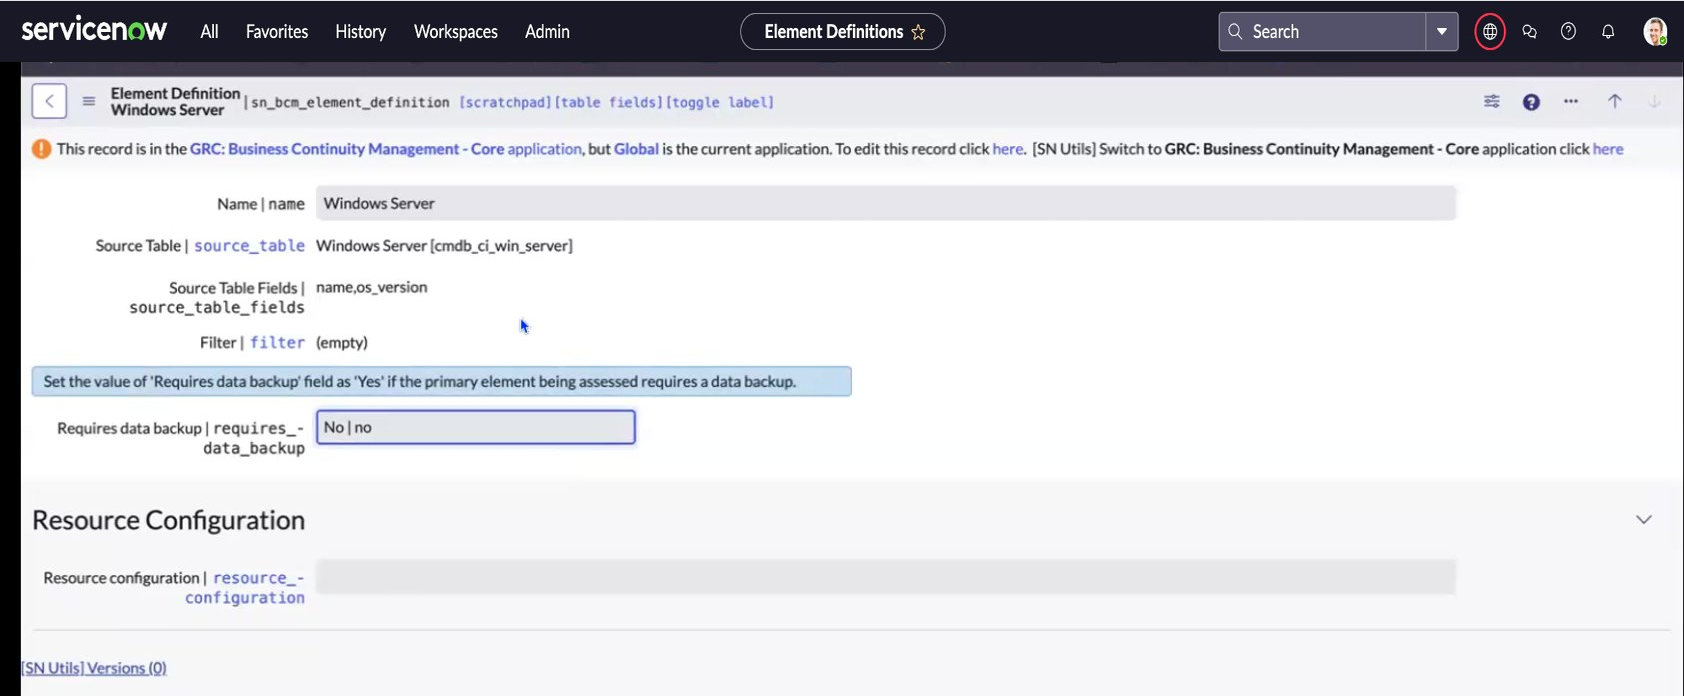This screenshot has width=1684, height=696.
Task: Go back with the left chevron button
Action: [49, 101]
